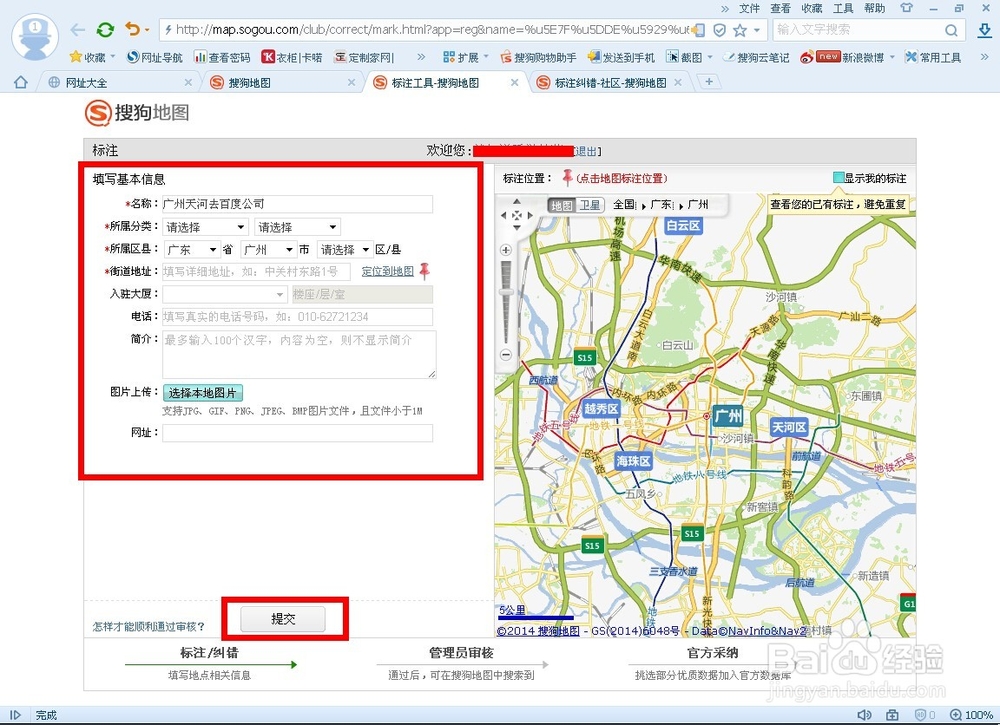Open the 广州 city dropdown
The image size is (1000, 725).
click(268, 249)
